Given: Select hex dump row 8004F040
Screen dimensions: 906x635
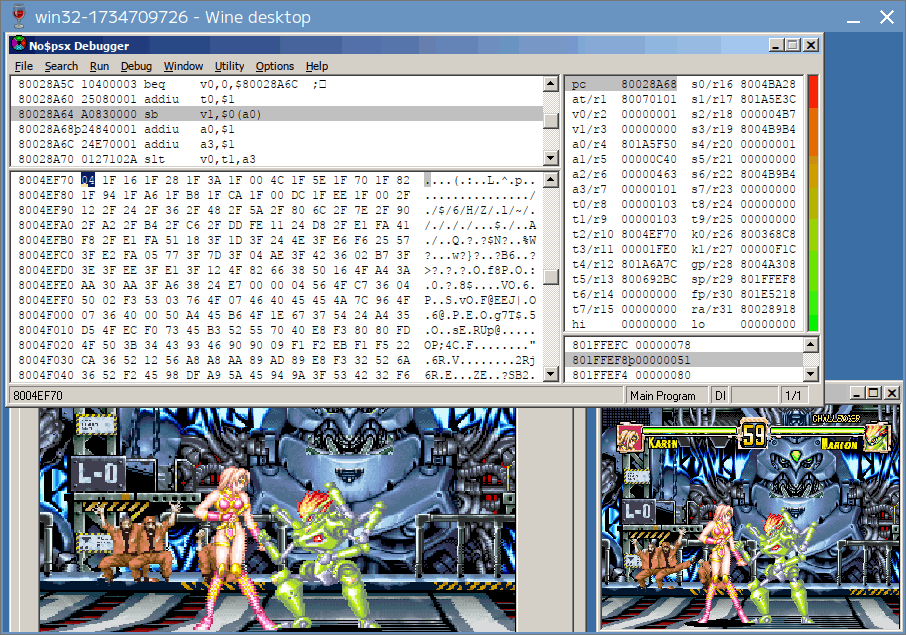Looking at the screenshot, I should (x=277, y=375).
